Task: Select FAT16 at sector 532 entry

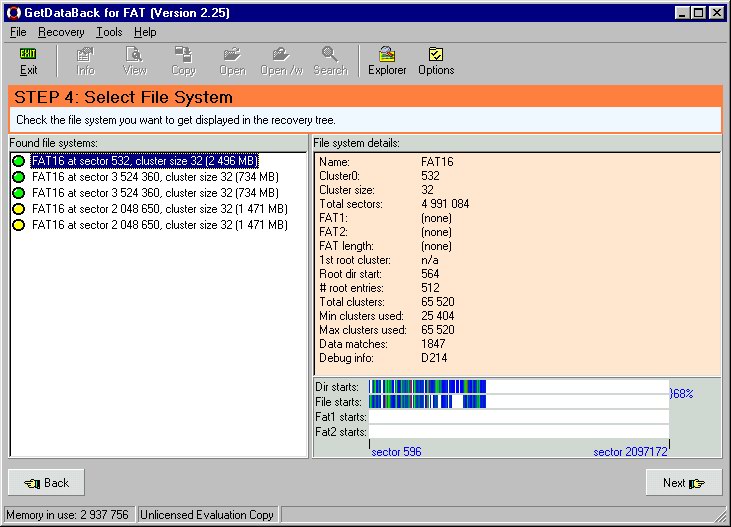Action: coord(144,161)
